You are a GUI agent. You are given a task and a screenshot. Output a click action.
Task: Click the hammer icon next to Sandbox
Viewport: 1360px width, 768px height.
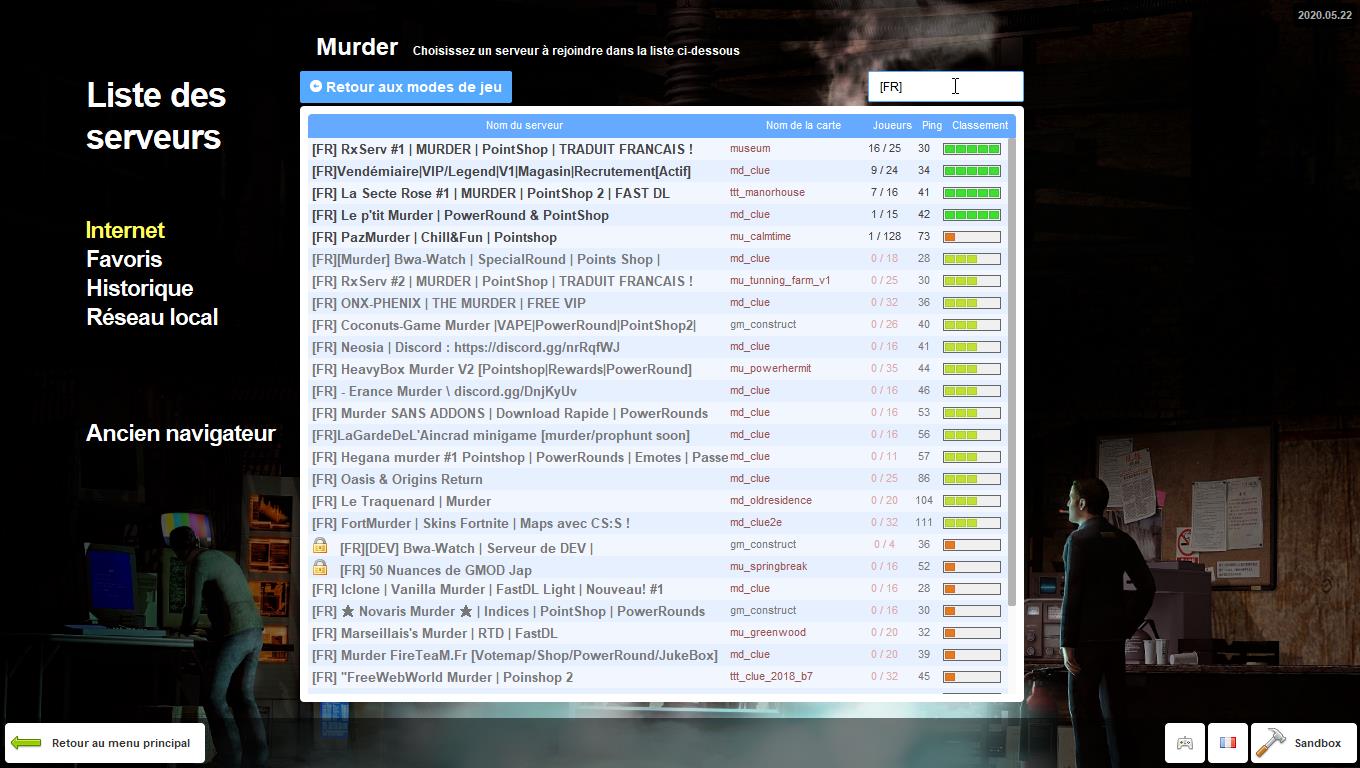1271,742
